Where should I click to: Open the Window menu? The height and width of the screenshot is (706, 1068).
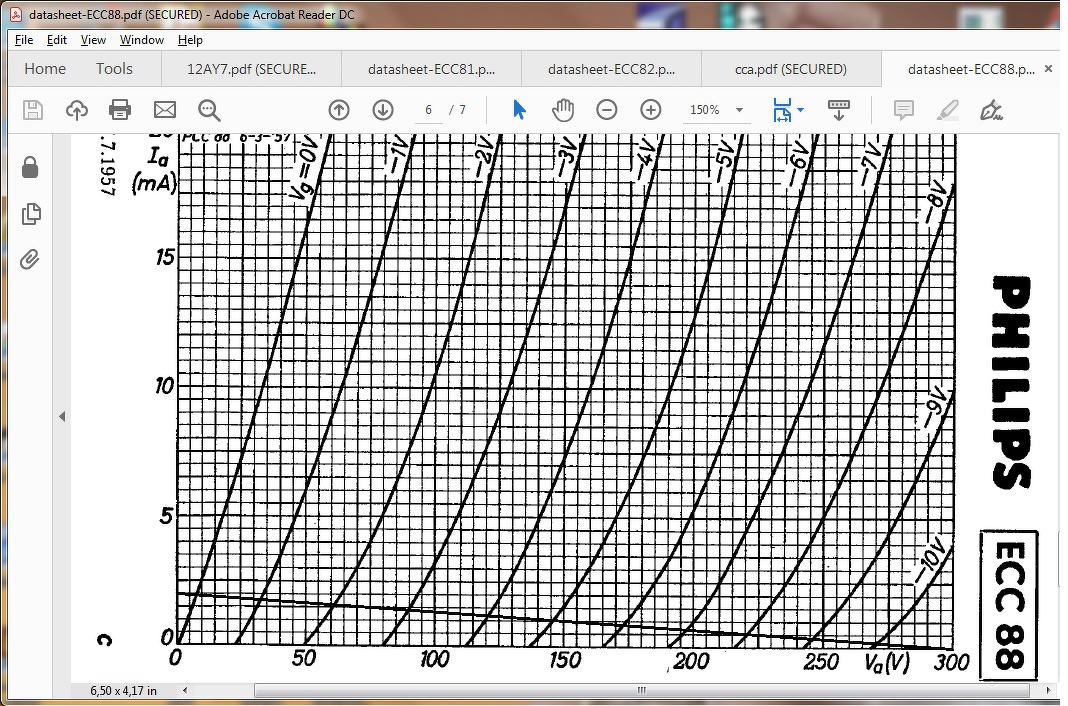pyautogui.click(x=142, y=40)
